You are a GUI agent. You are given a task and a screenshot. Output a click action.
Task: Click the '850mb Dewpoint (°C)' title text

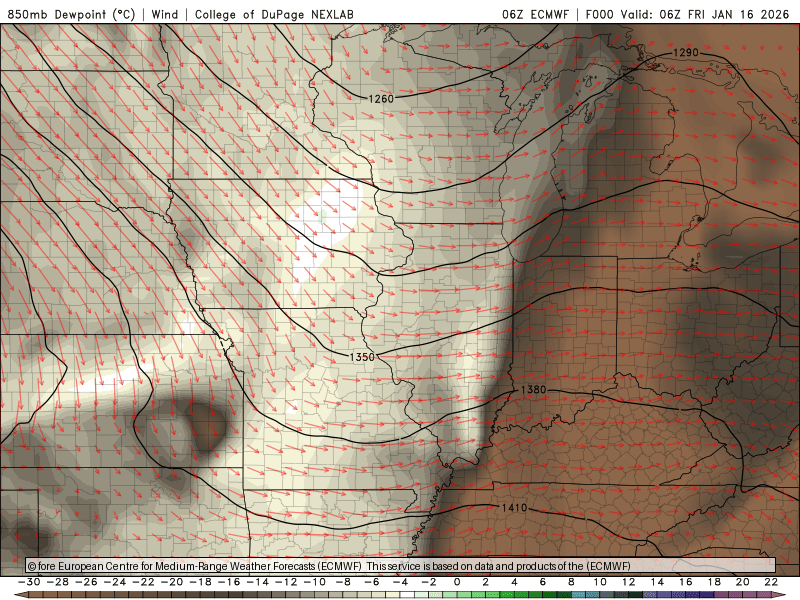click(71, 14)
